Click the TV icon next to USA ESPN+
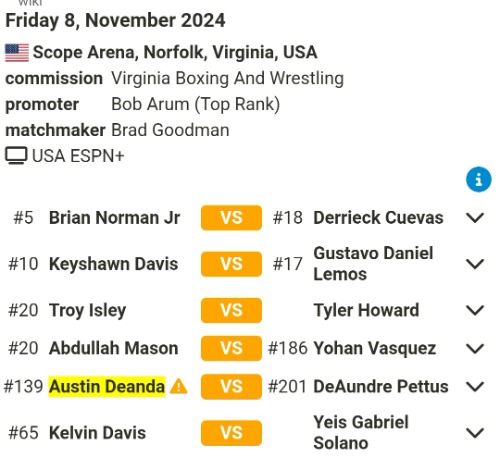Viewport: 500px width, 470px height. [16, 156]
